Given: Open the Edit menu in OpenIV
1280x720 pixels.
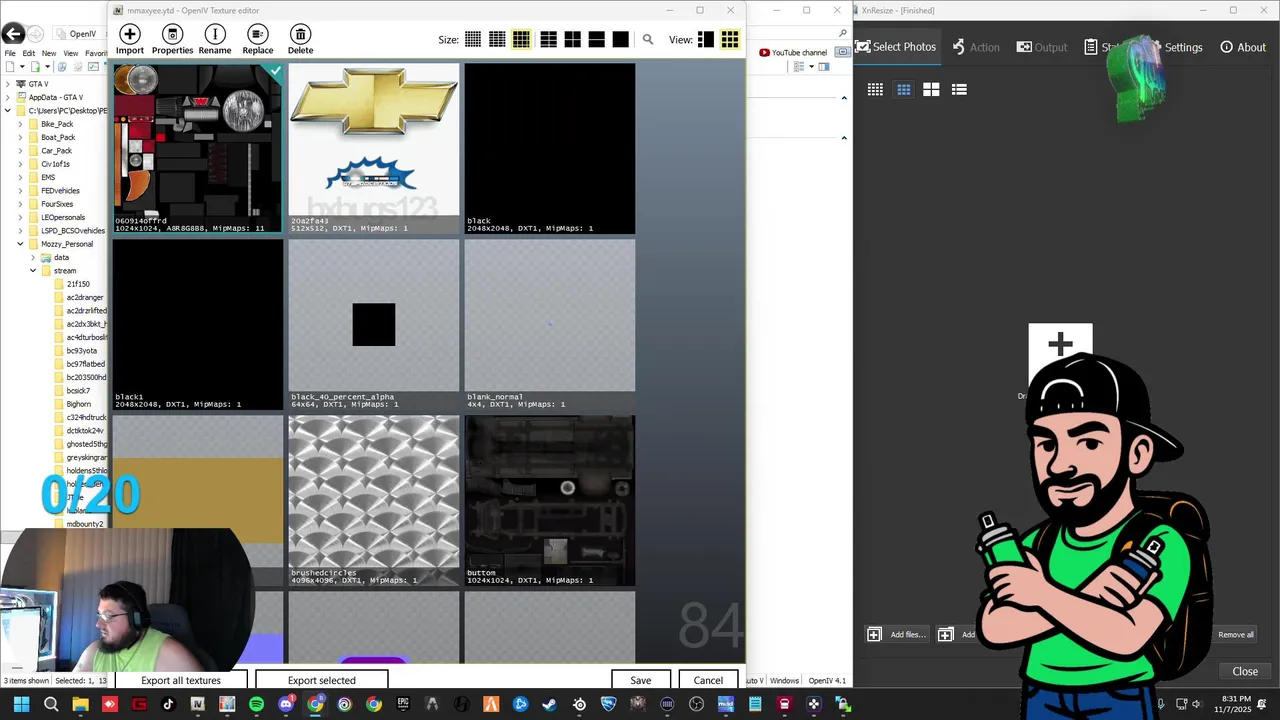Looking at the screenshot, I should [29, 53].
